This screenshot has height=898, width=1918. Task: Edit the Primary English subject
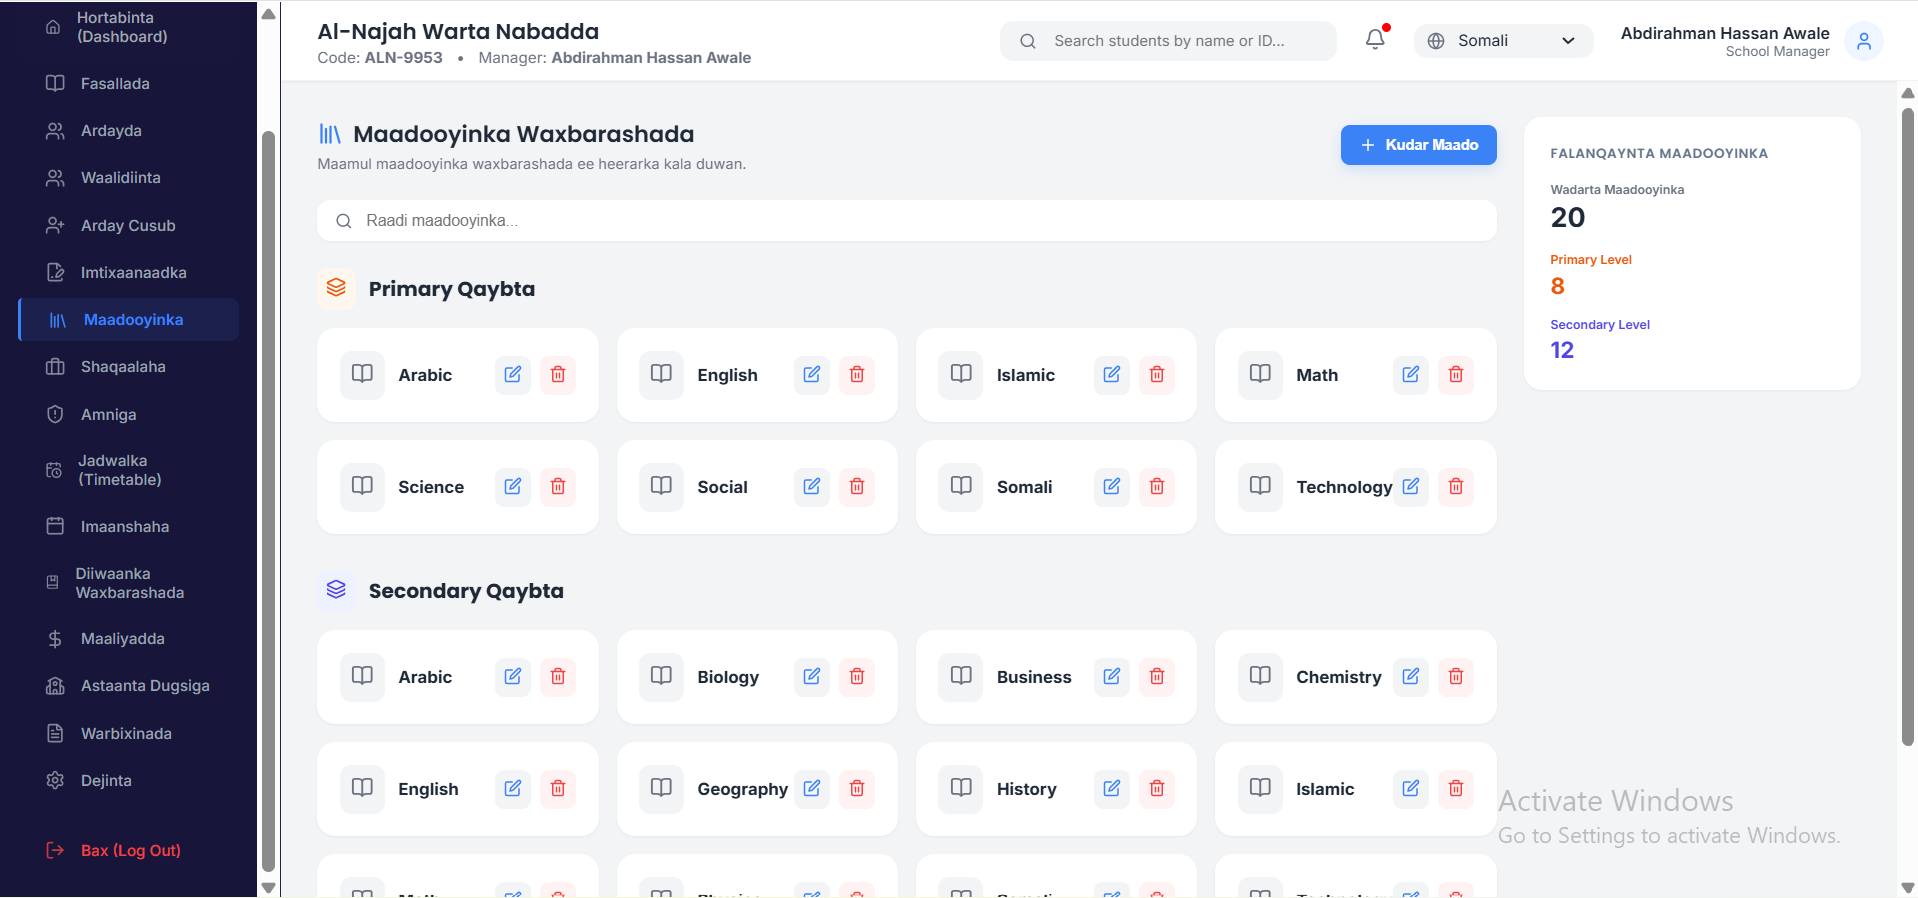[x=812, y=374]
